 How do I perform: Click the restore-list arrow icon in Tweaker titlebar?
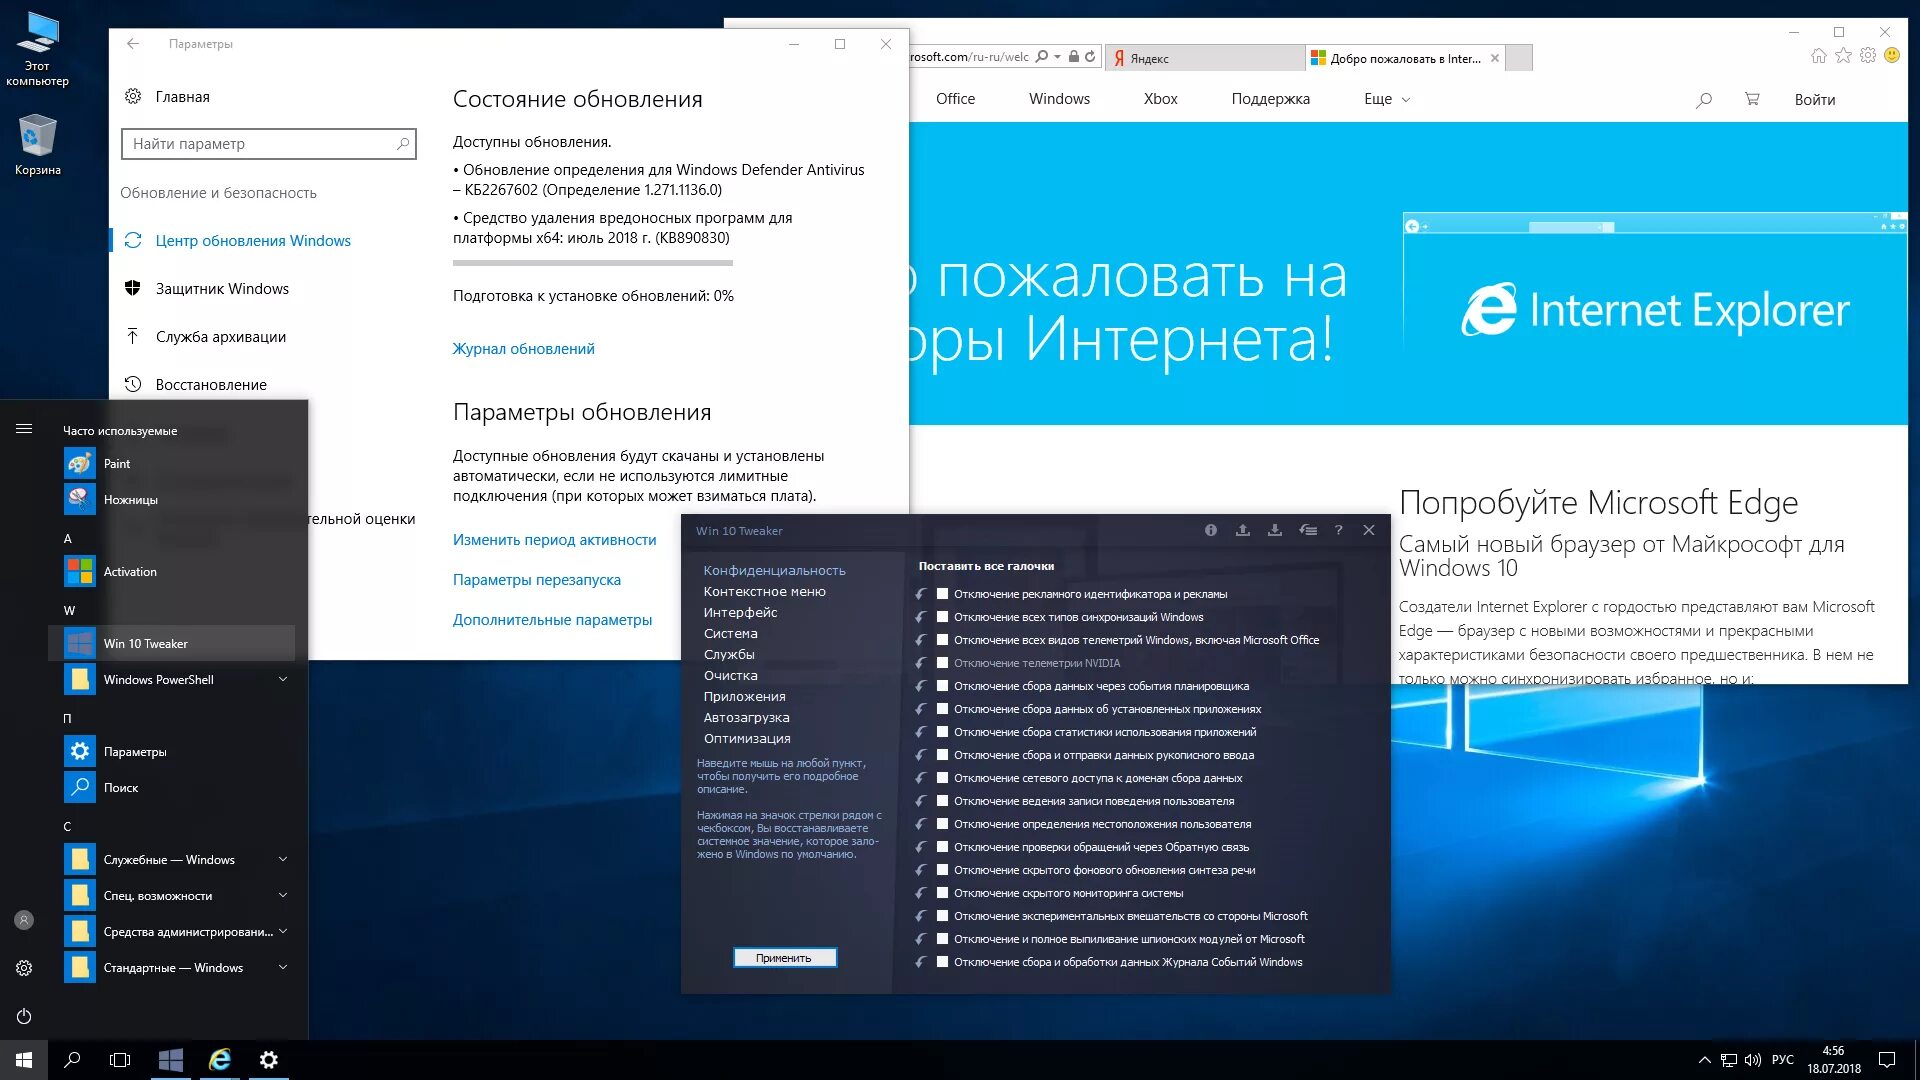click(x=1307, y=530)
